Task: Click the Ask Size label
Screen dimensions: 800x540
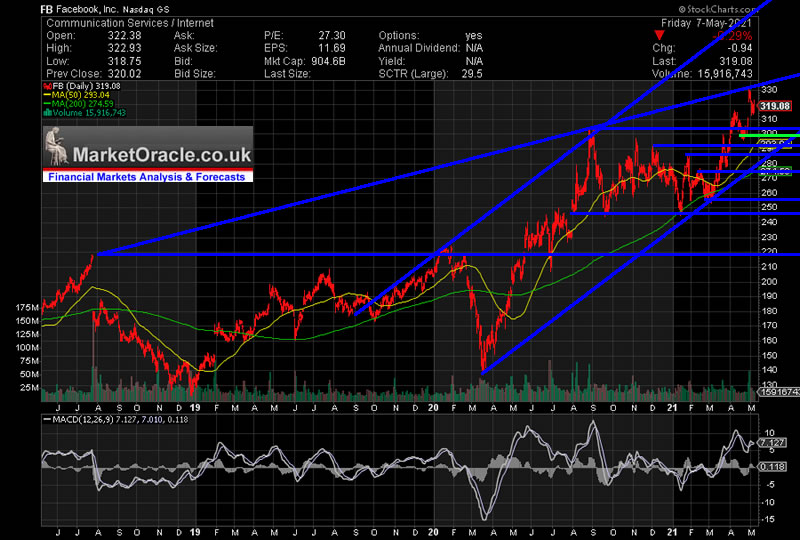Action: click(195, 48)
